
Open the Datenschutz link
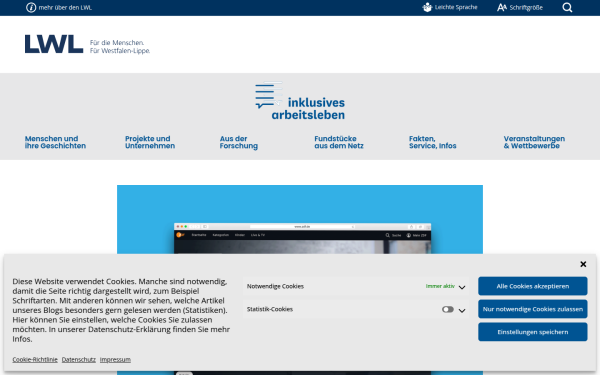(x=78, y=360)
